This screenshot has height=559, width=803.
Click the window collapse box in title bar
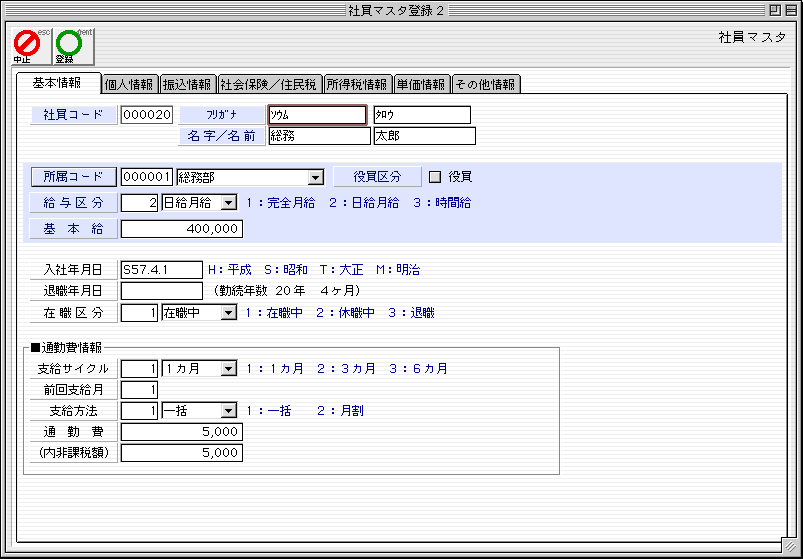791,9
